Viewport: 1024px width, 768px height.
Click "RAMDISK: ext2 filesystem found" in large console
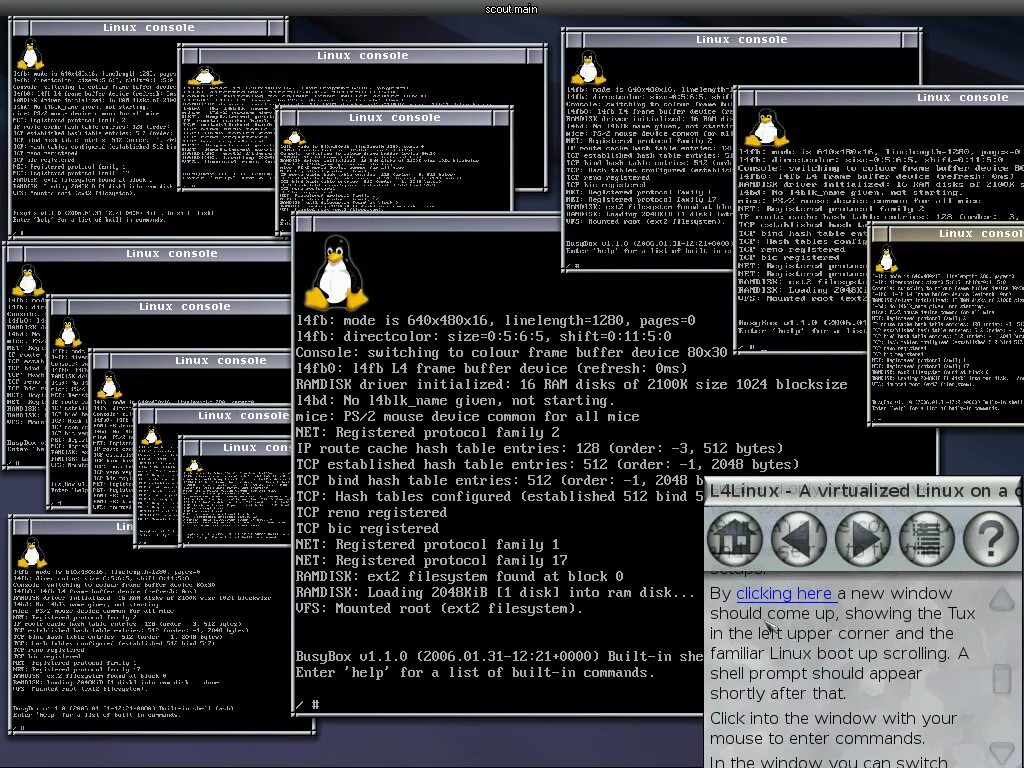coord(459,576)
